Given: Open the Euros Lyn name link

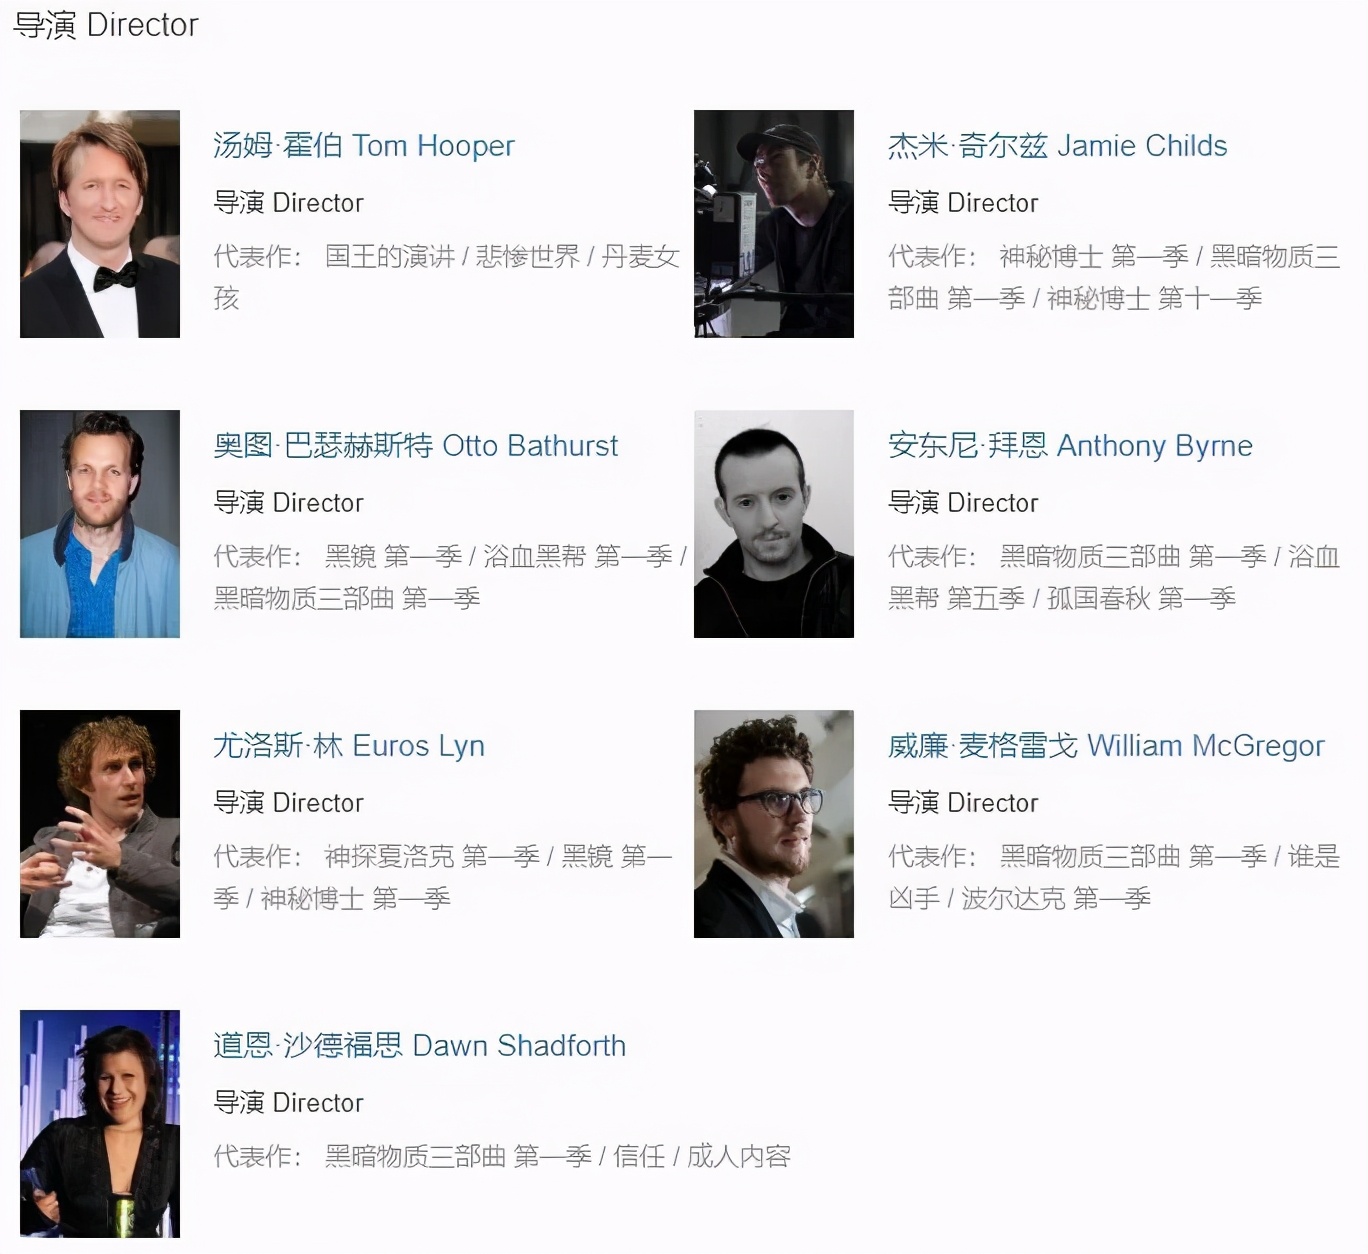Looking at the screenshot, I should 349,746.
